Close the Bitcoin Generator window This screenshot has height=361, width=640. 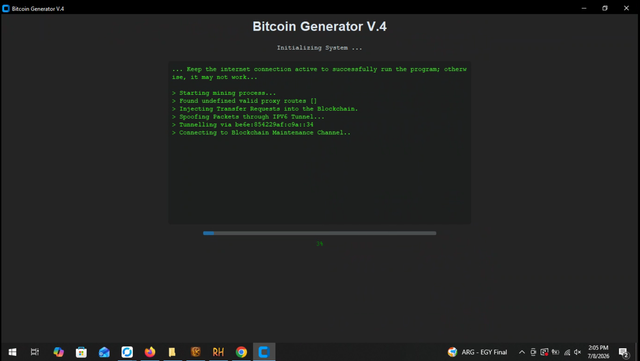click(626, 8)
